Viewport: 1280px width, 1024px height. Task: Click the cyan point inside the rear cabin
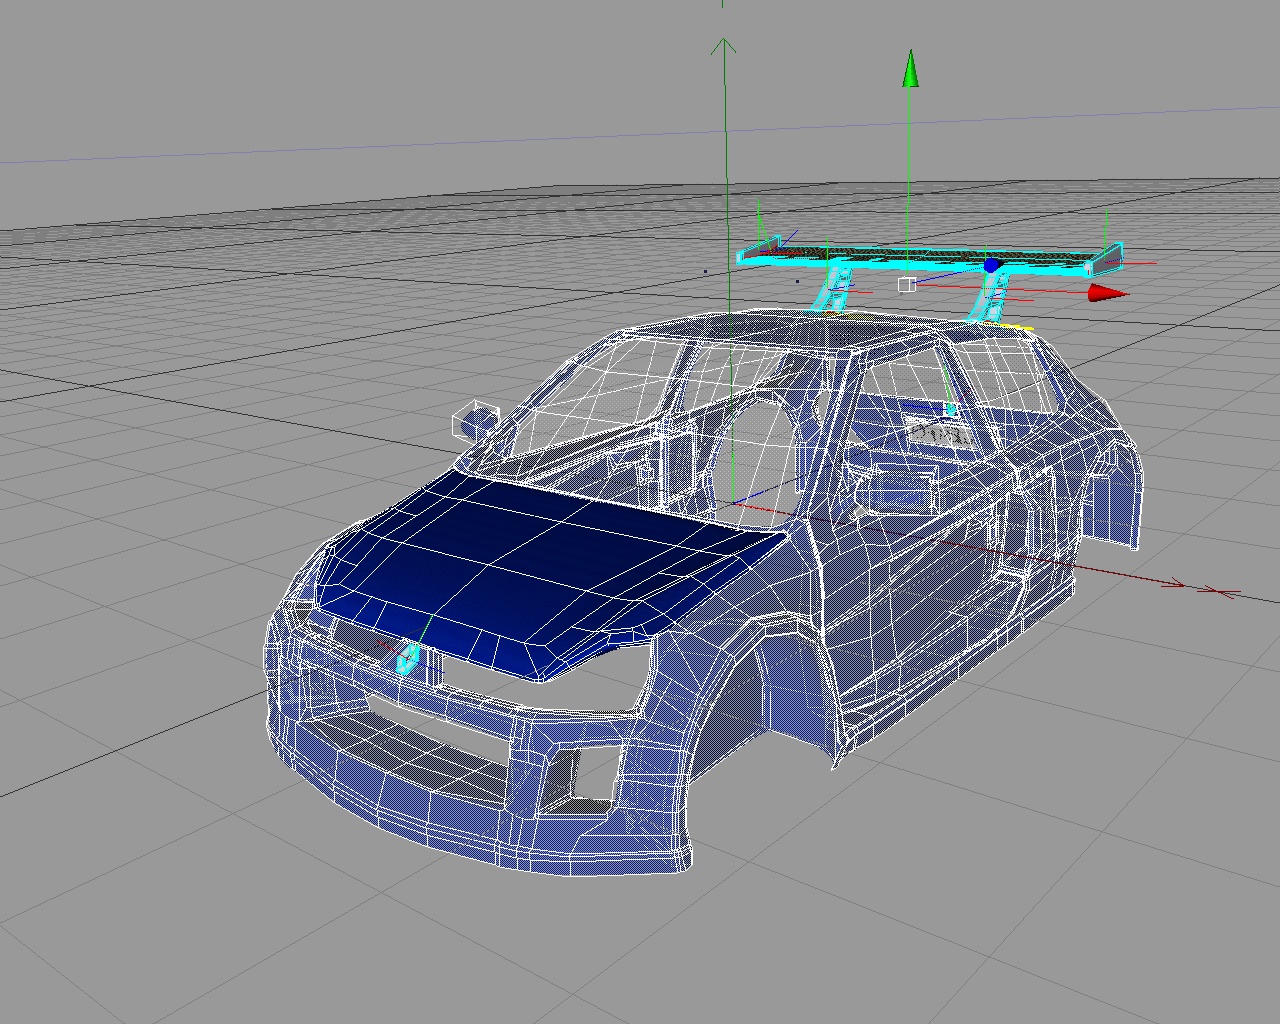tap(951, 409)
